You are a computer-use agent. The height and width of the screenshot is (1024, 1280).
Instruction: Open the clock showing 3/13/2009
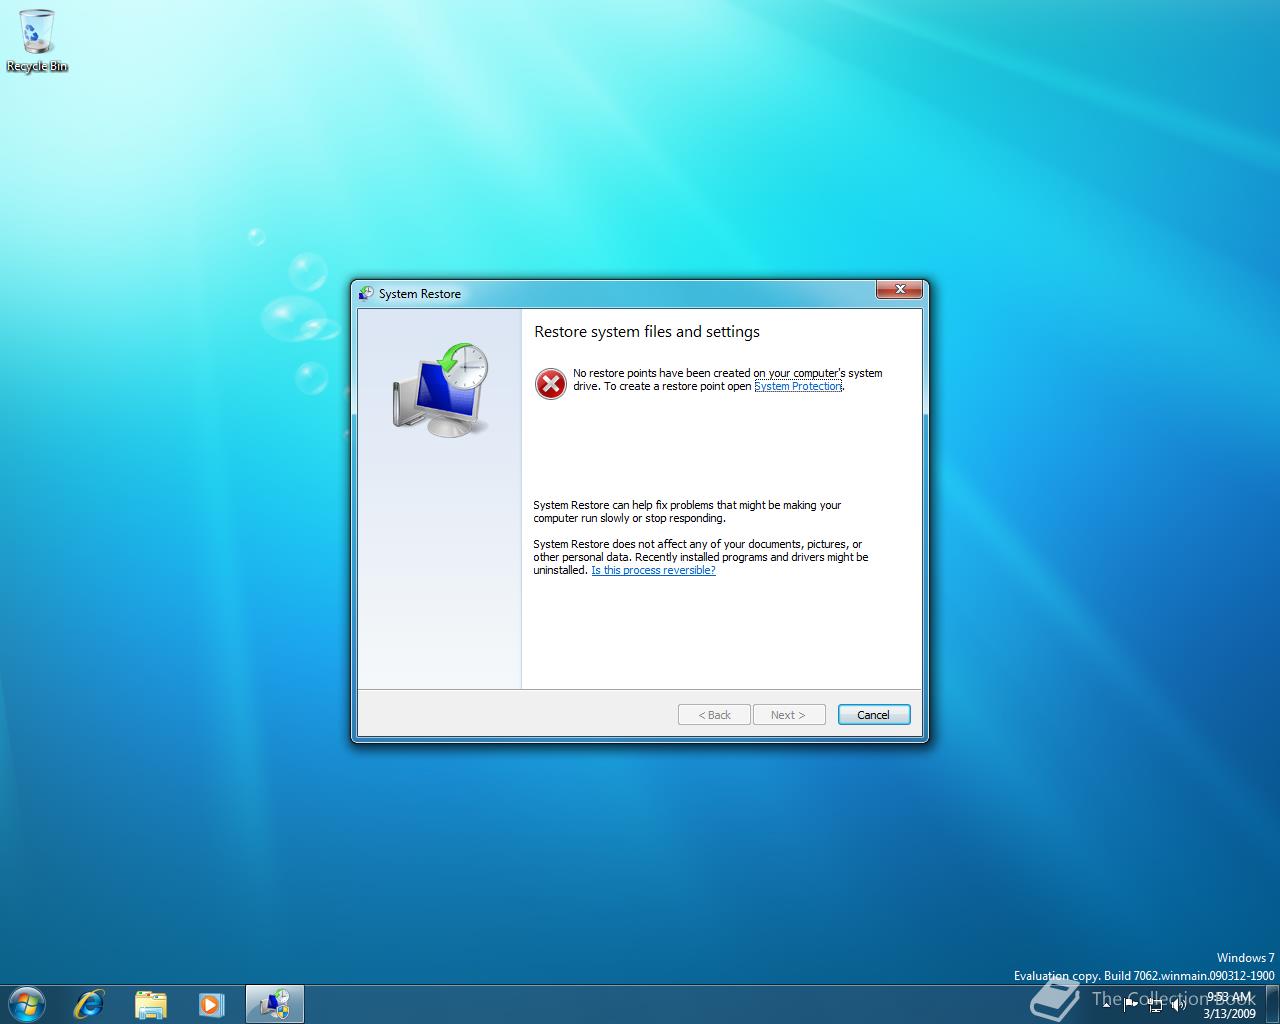(x=1229, y=1004)
